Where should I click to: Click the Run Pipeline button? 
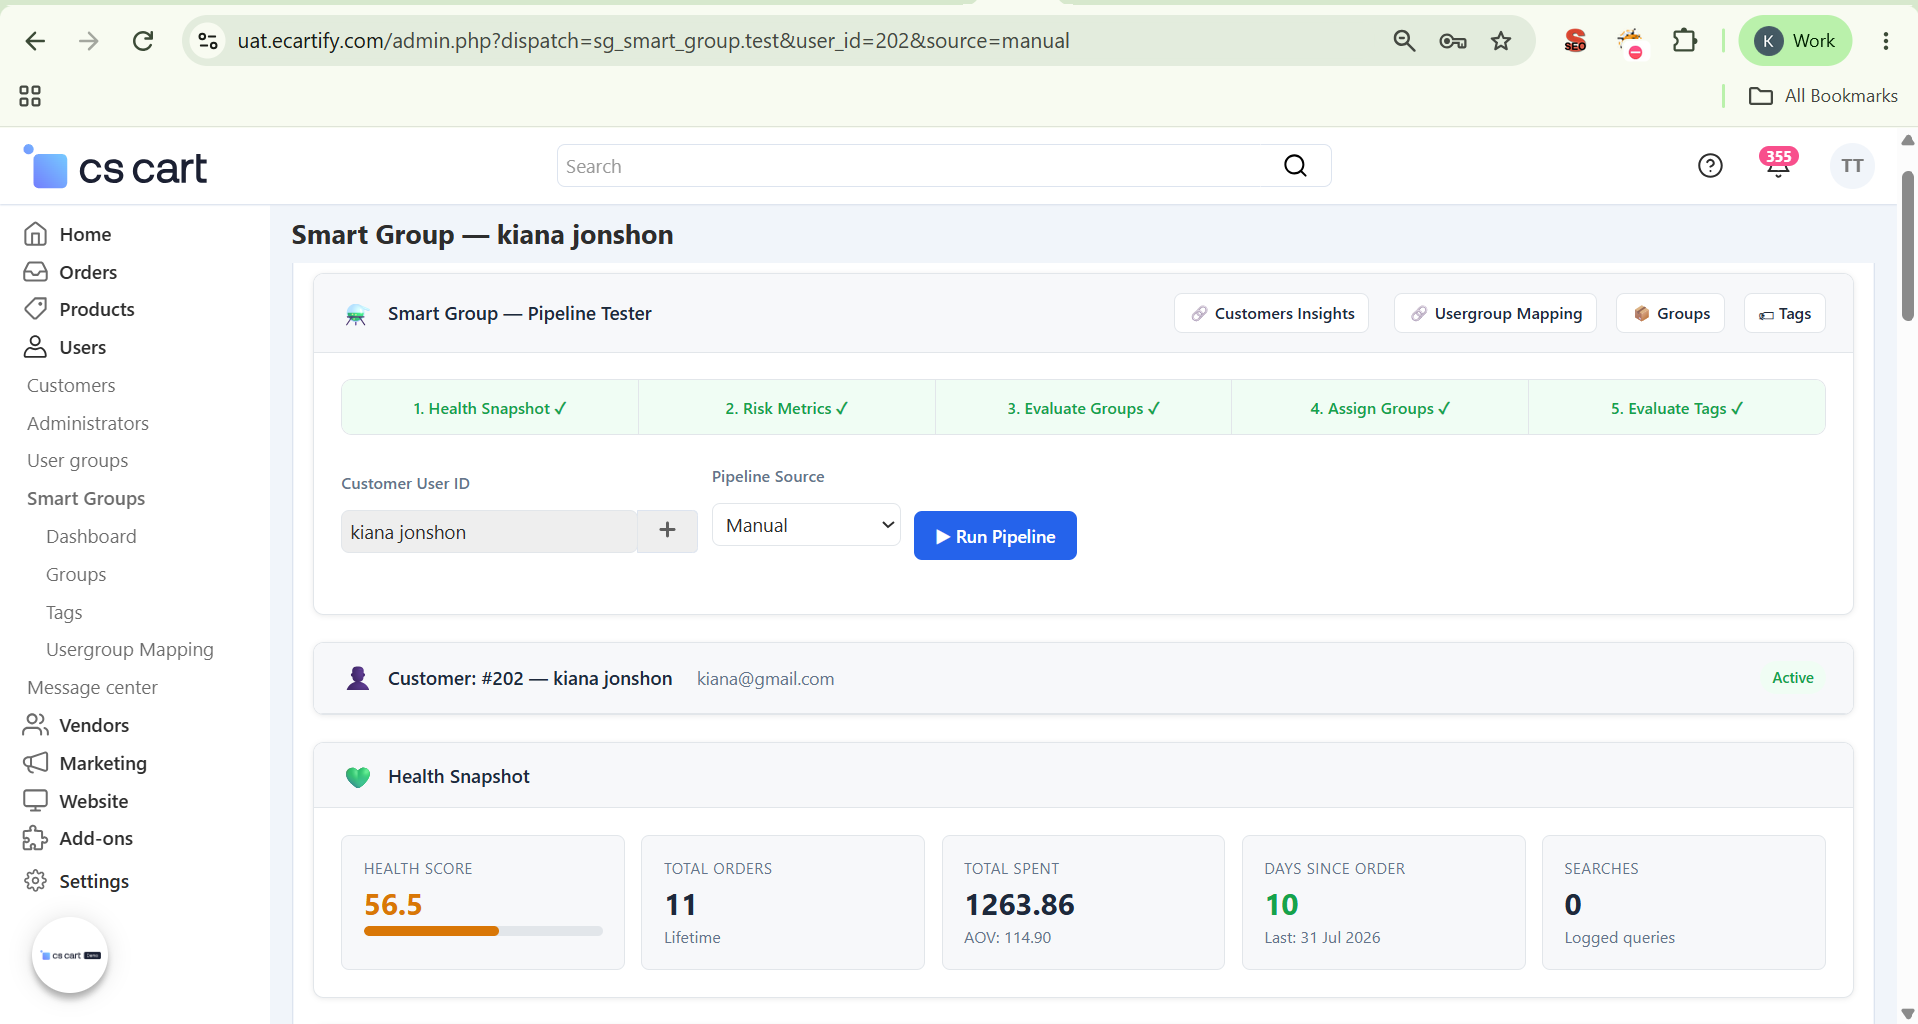[x=995, y=536]
